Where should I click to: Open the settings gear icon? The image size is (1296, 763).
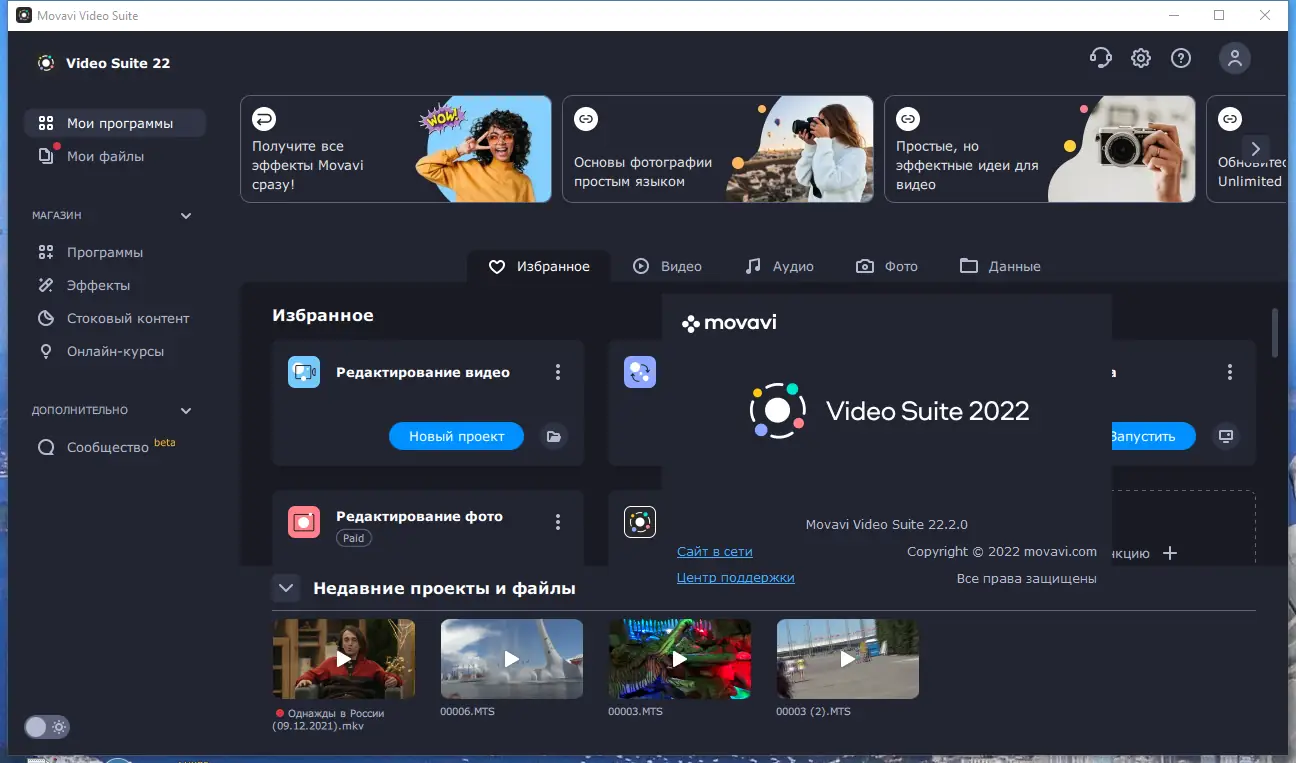pyautogui.click(x=1140, y=58)
